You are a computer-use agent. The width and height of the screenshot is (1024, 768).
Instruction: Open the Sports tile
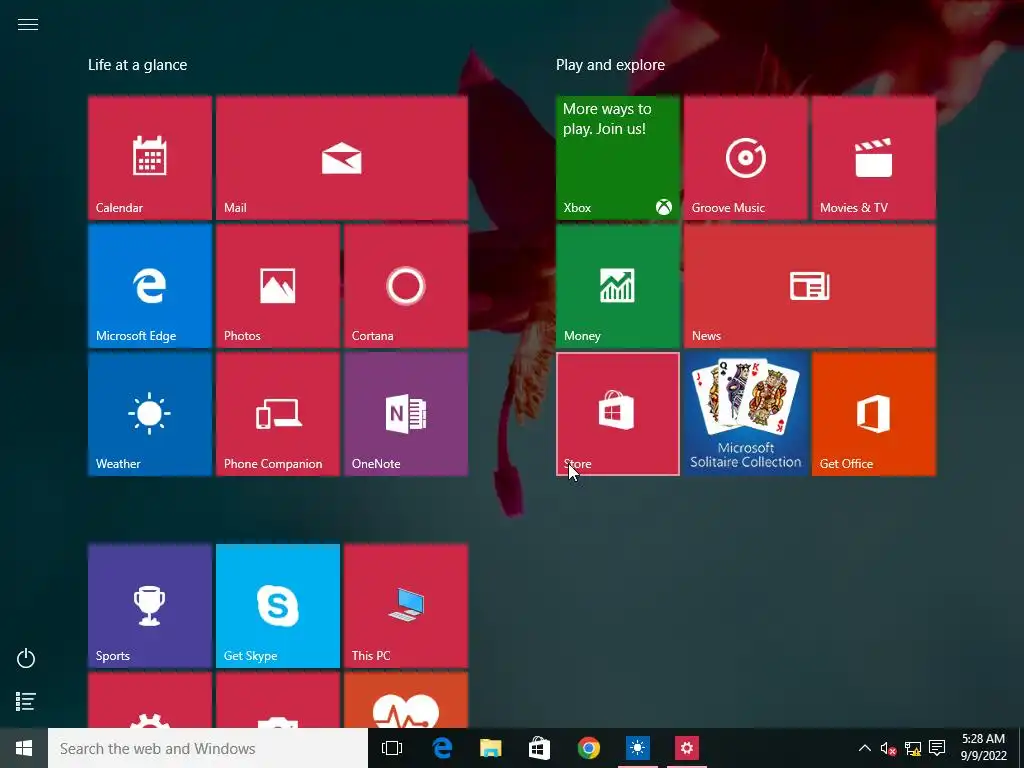(150, 606)
